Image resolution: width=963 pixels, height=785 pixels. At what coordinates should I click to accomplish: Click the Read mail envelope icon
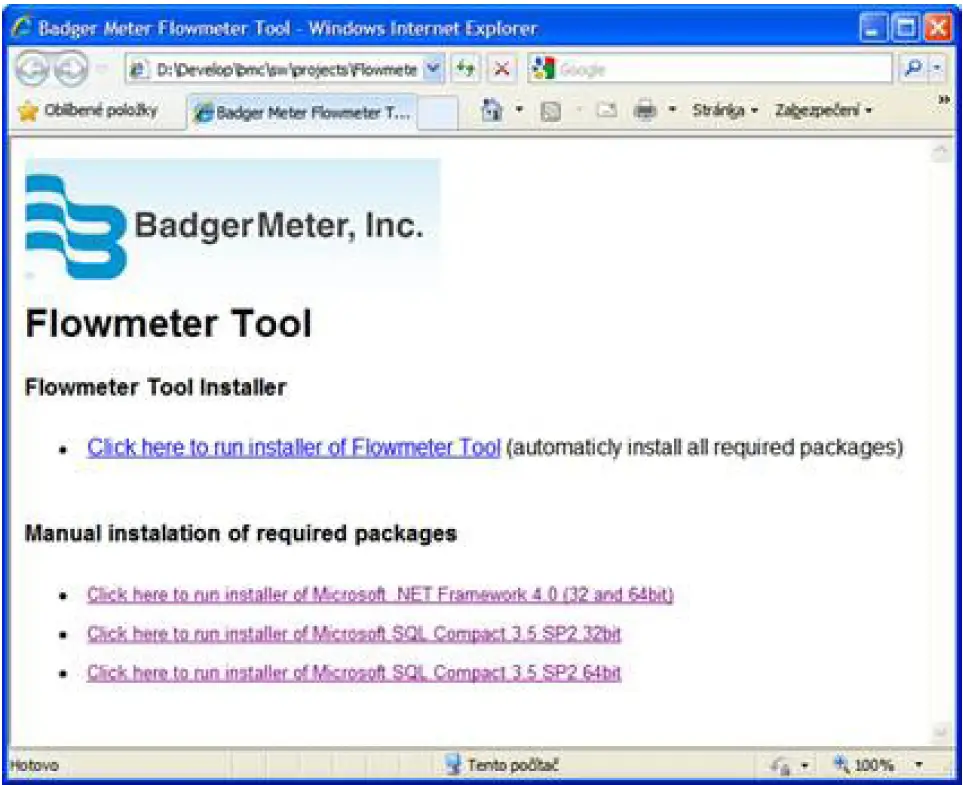tap(606, 111)
